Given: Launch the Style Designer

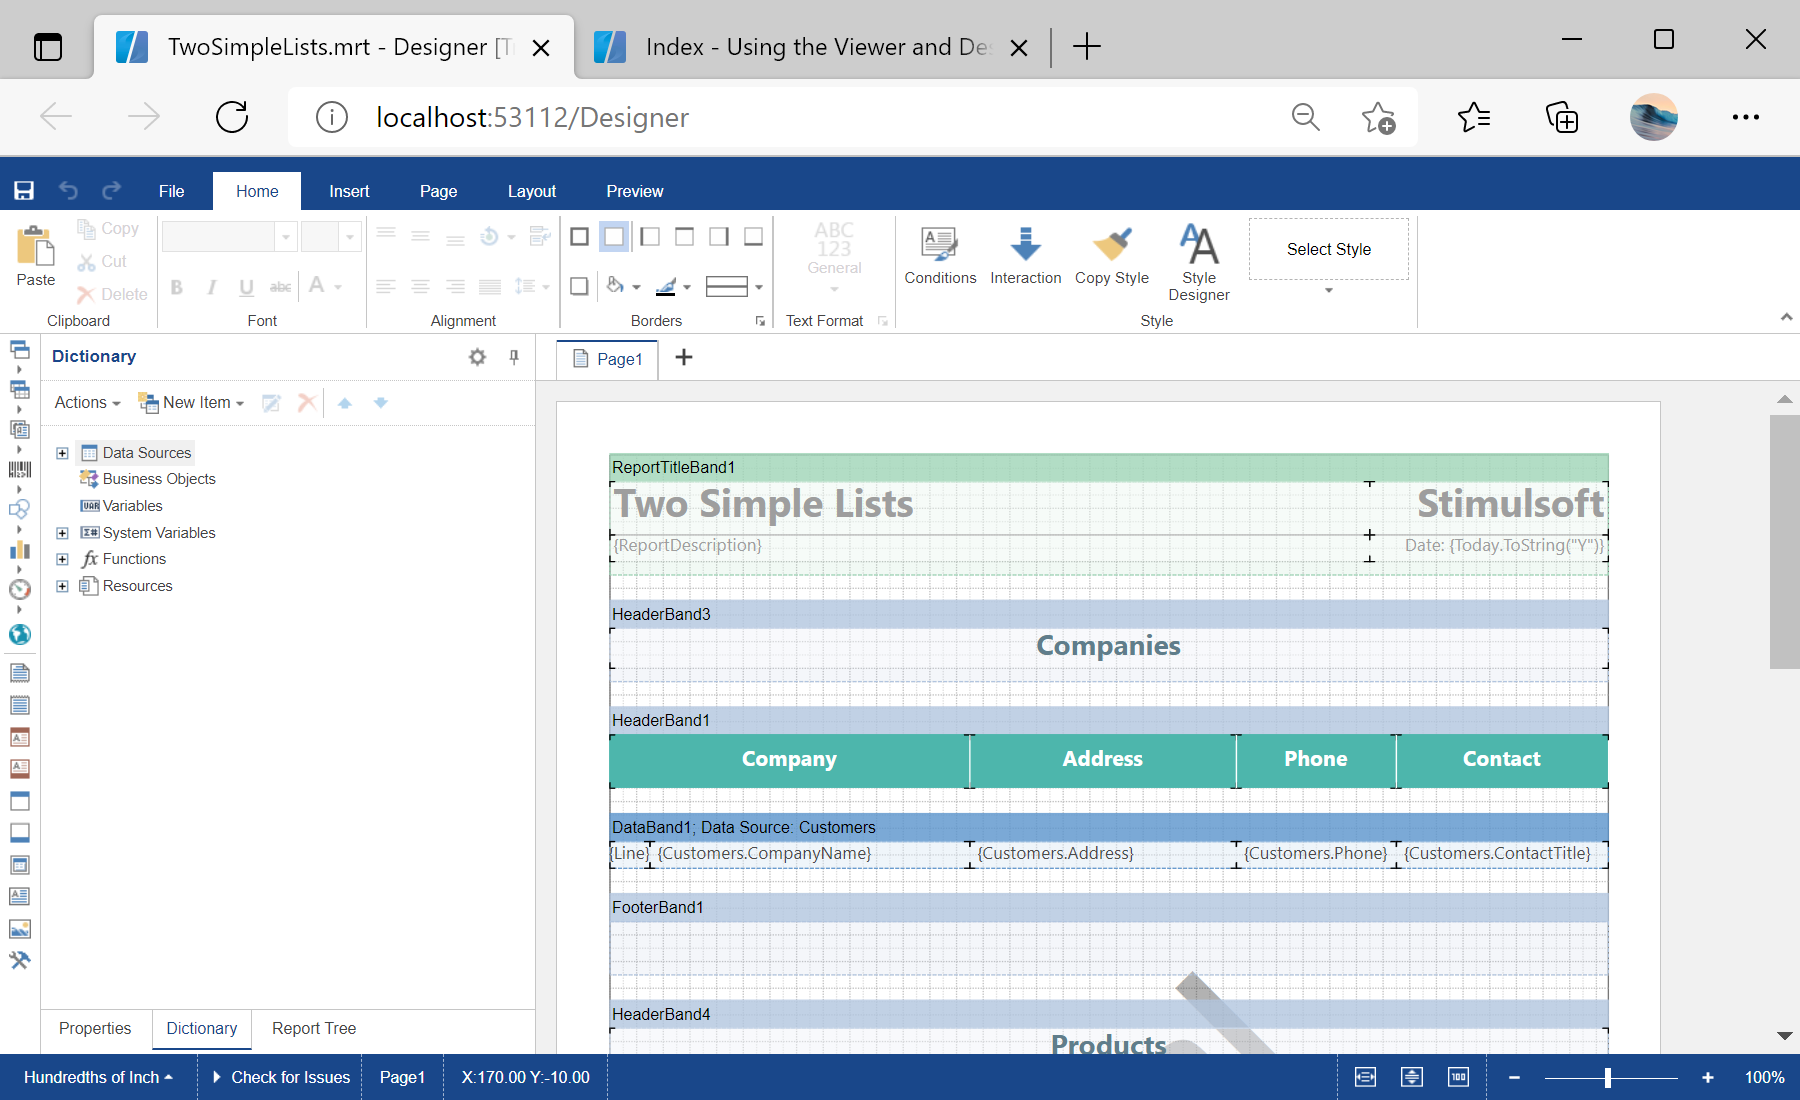Looking at the screenshot, I should point(1199,262).
